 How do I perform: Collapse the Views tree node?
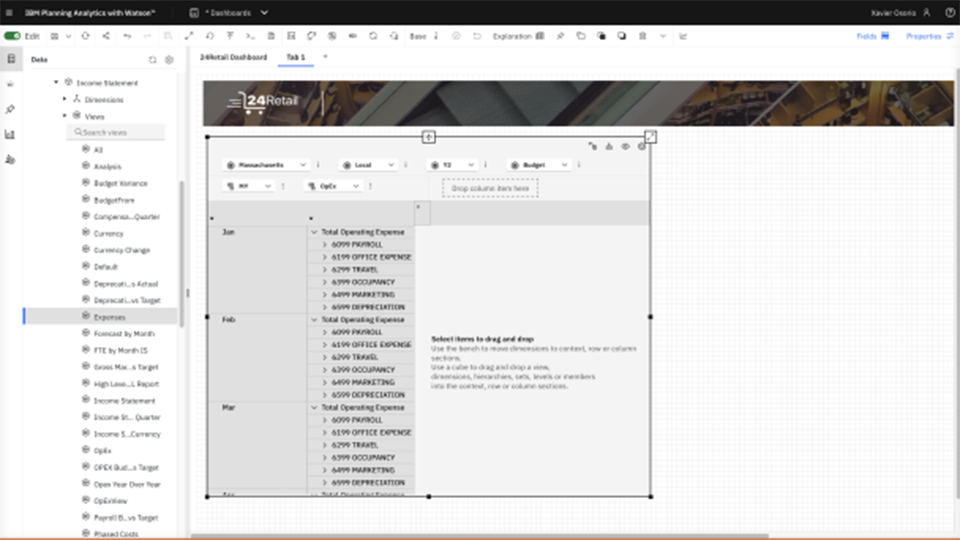[x=64, y=116]
